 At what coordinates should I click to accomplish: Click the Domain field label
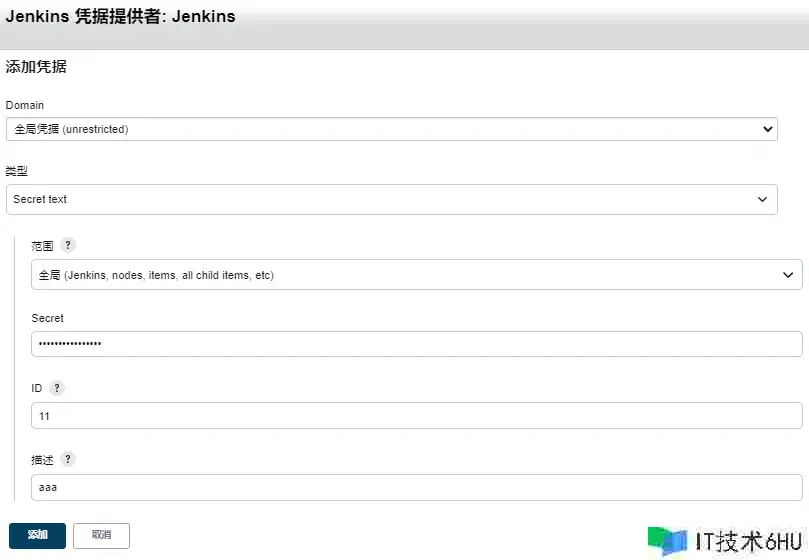point(25,105)
